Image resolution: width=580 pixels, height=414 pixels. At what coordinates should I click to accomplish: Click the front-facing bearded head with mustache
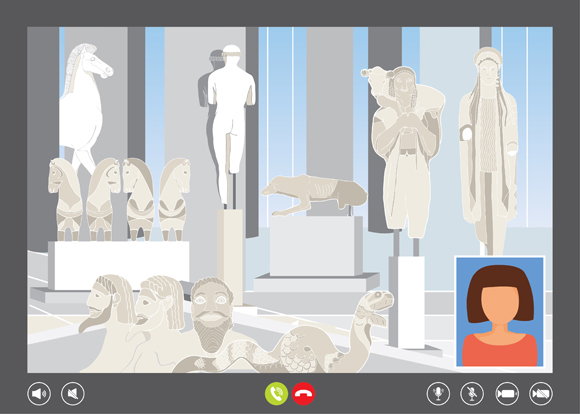[x=212, y=314]
